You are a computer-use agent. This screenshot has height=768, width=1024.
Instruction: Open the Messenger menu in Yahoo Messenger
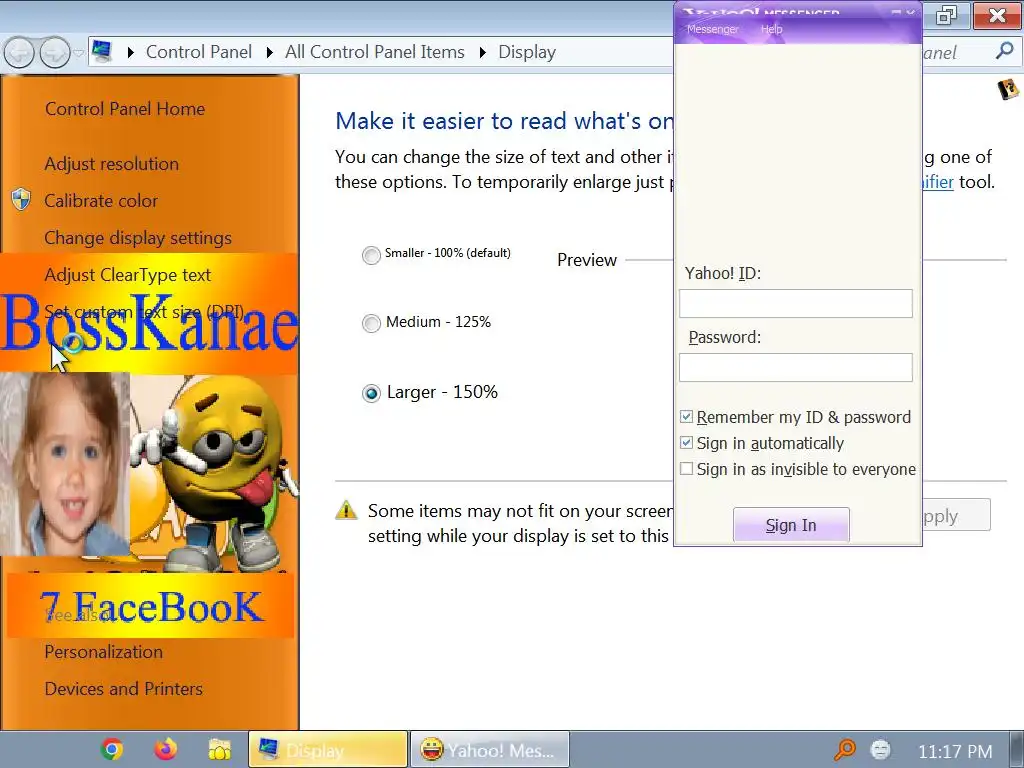tap(712, 29)
